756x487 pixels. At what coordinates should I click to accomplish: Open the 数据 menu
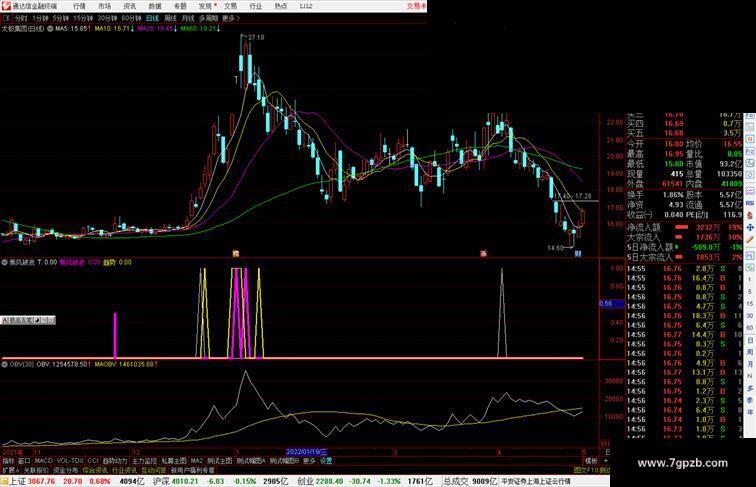point(155,6)
